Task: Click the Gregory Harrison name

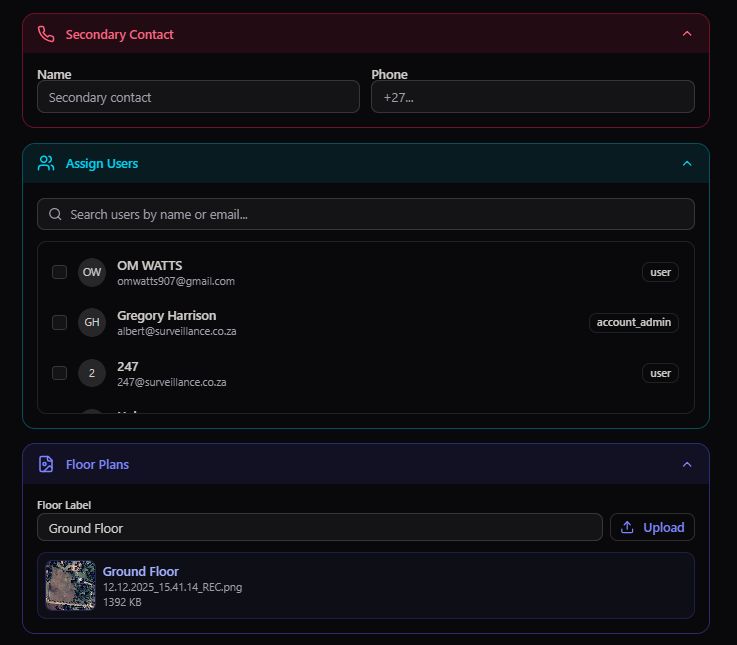Action: [166, 315]
